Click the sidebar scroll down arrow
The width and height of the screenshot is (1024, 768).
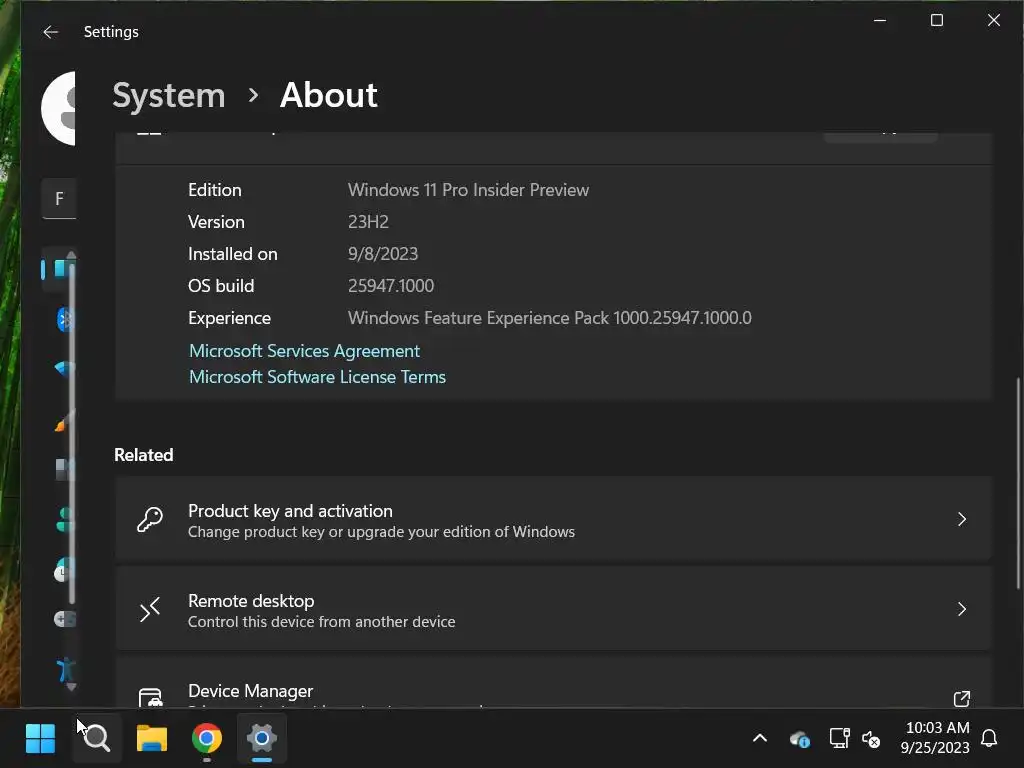tap(71, 687)
